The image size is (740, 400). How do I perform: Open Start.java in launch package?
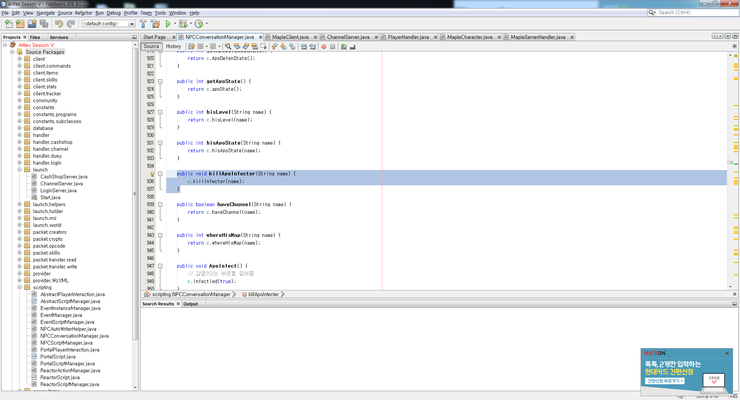(50, 197)
